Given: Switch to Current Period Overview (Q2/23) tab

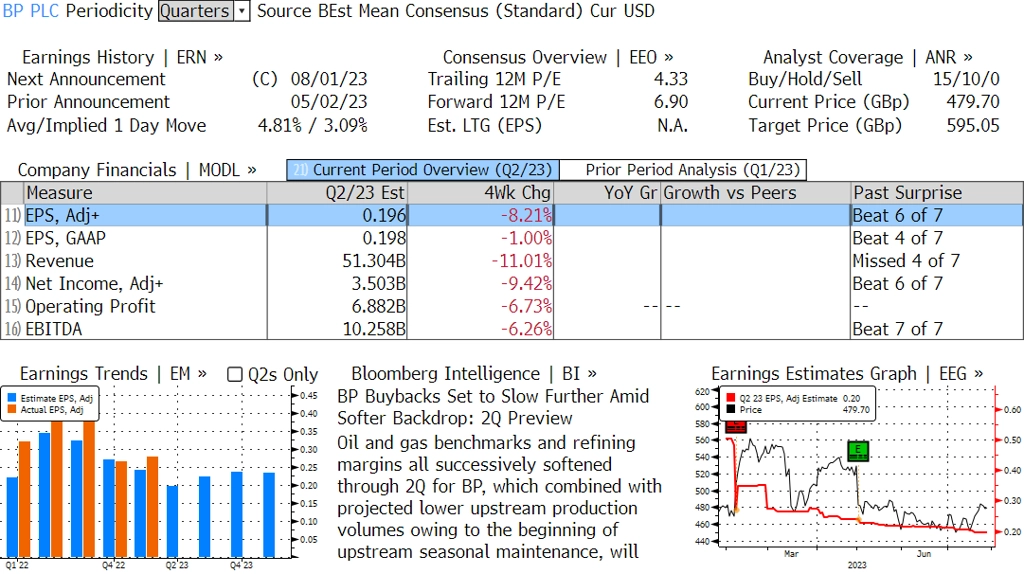Looking at the screenshot, I should coord(423,170).
